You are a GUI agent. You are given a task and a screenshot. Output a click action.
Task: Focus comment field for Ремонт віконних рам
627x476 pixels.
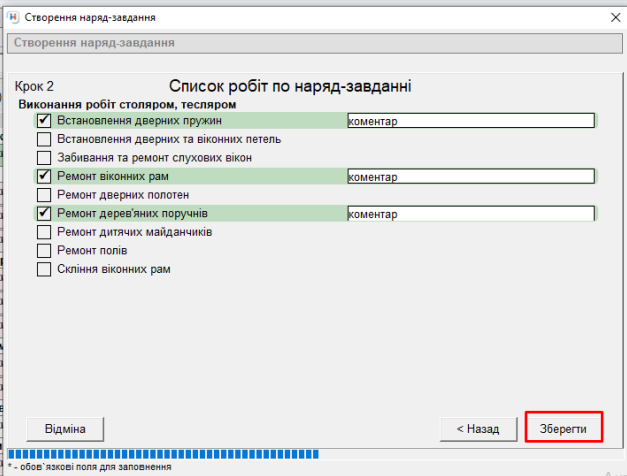point(469,177)
